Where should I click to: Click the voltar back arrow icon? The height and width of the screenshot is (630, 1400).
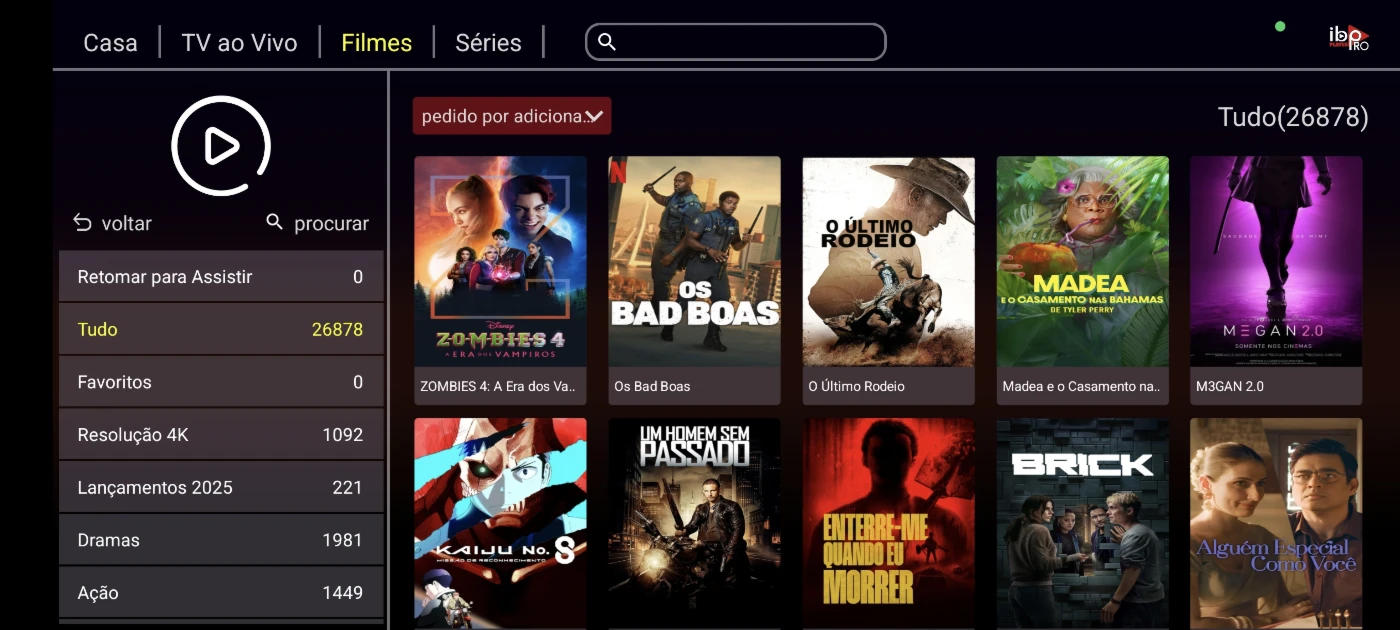pyautogui.click(x=82, y=223)
